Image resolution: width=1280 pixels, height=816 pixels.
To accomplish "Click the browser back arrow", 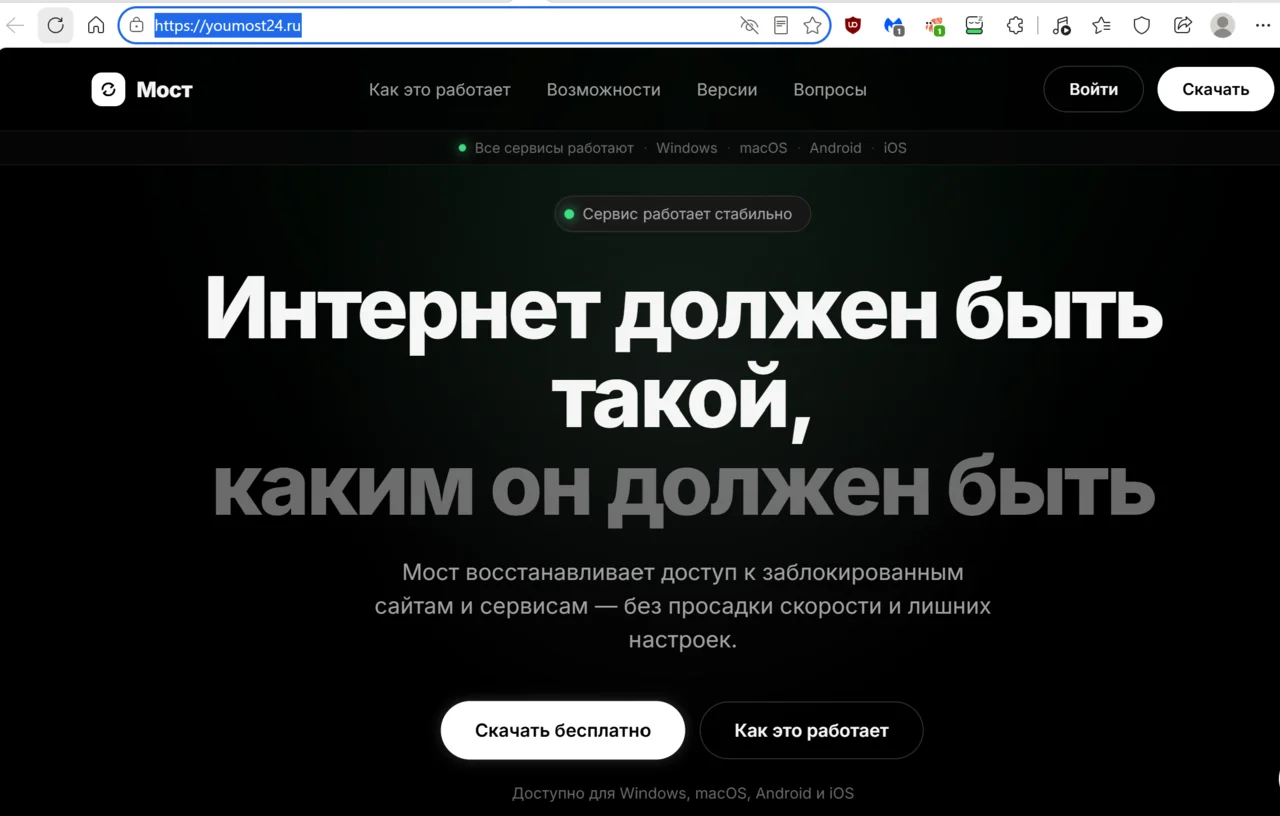I will (x=15, y=26).
